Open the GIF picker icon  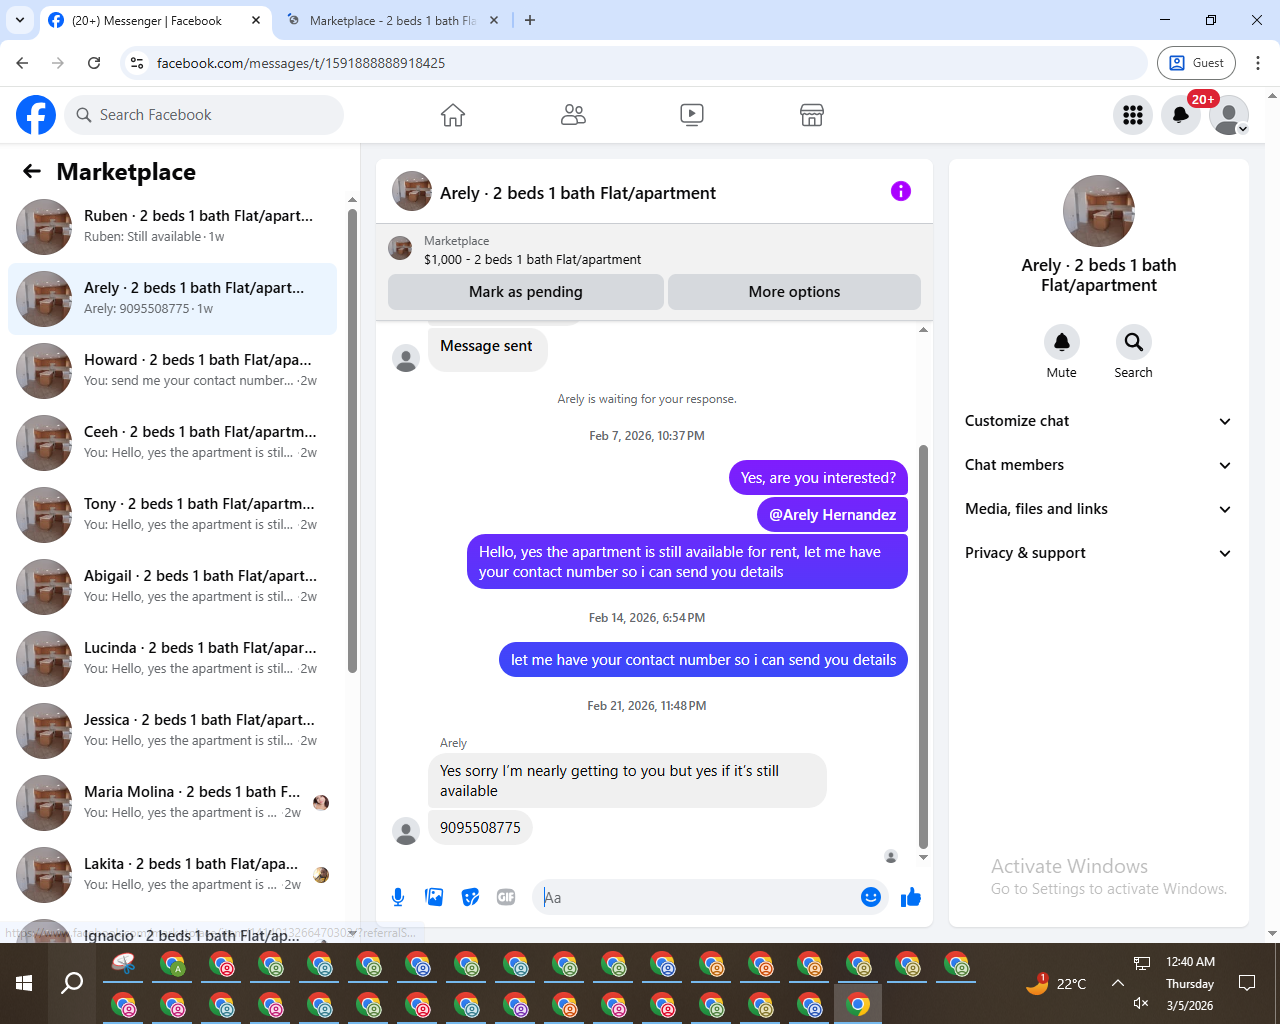coord(506,897)
